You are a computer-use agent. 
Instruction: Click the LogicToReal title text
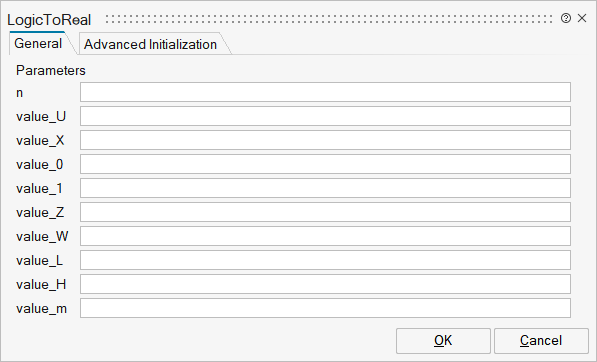49,20
